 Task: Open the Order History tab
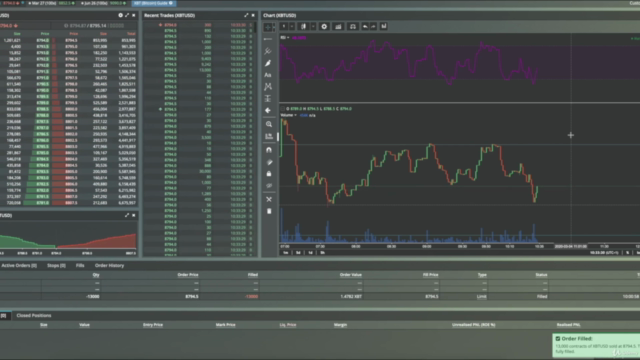click(109, 265)
